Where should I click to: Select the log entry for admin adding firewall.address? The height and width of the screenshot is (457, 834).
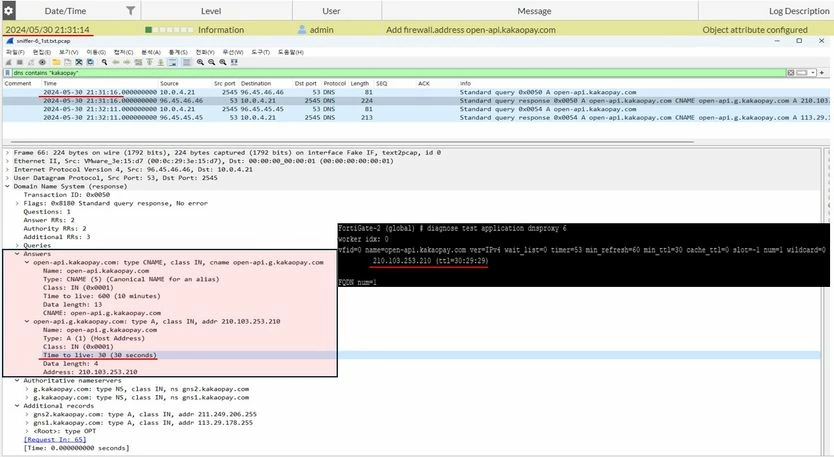[x=417, y=30]
